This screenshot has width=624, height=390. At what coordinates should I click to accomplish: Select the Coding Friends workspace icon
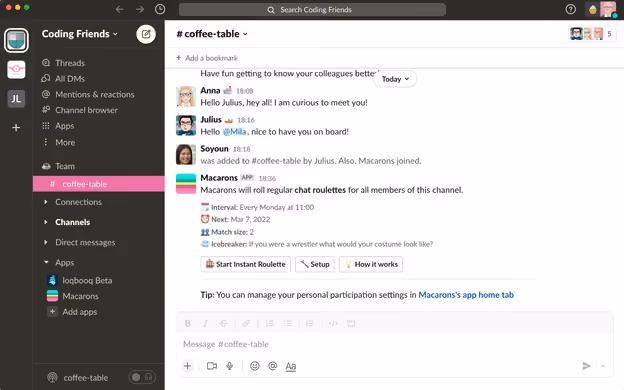point(16,40)
